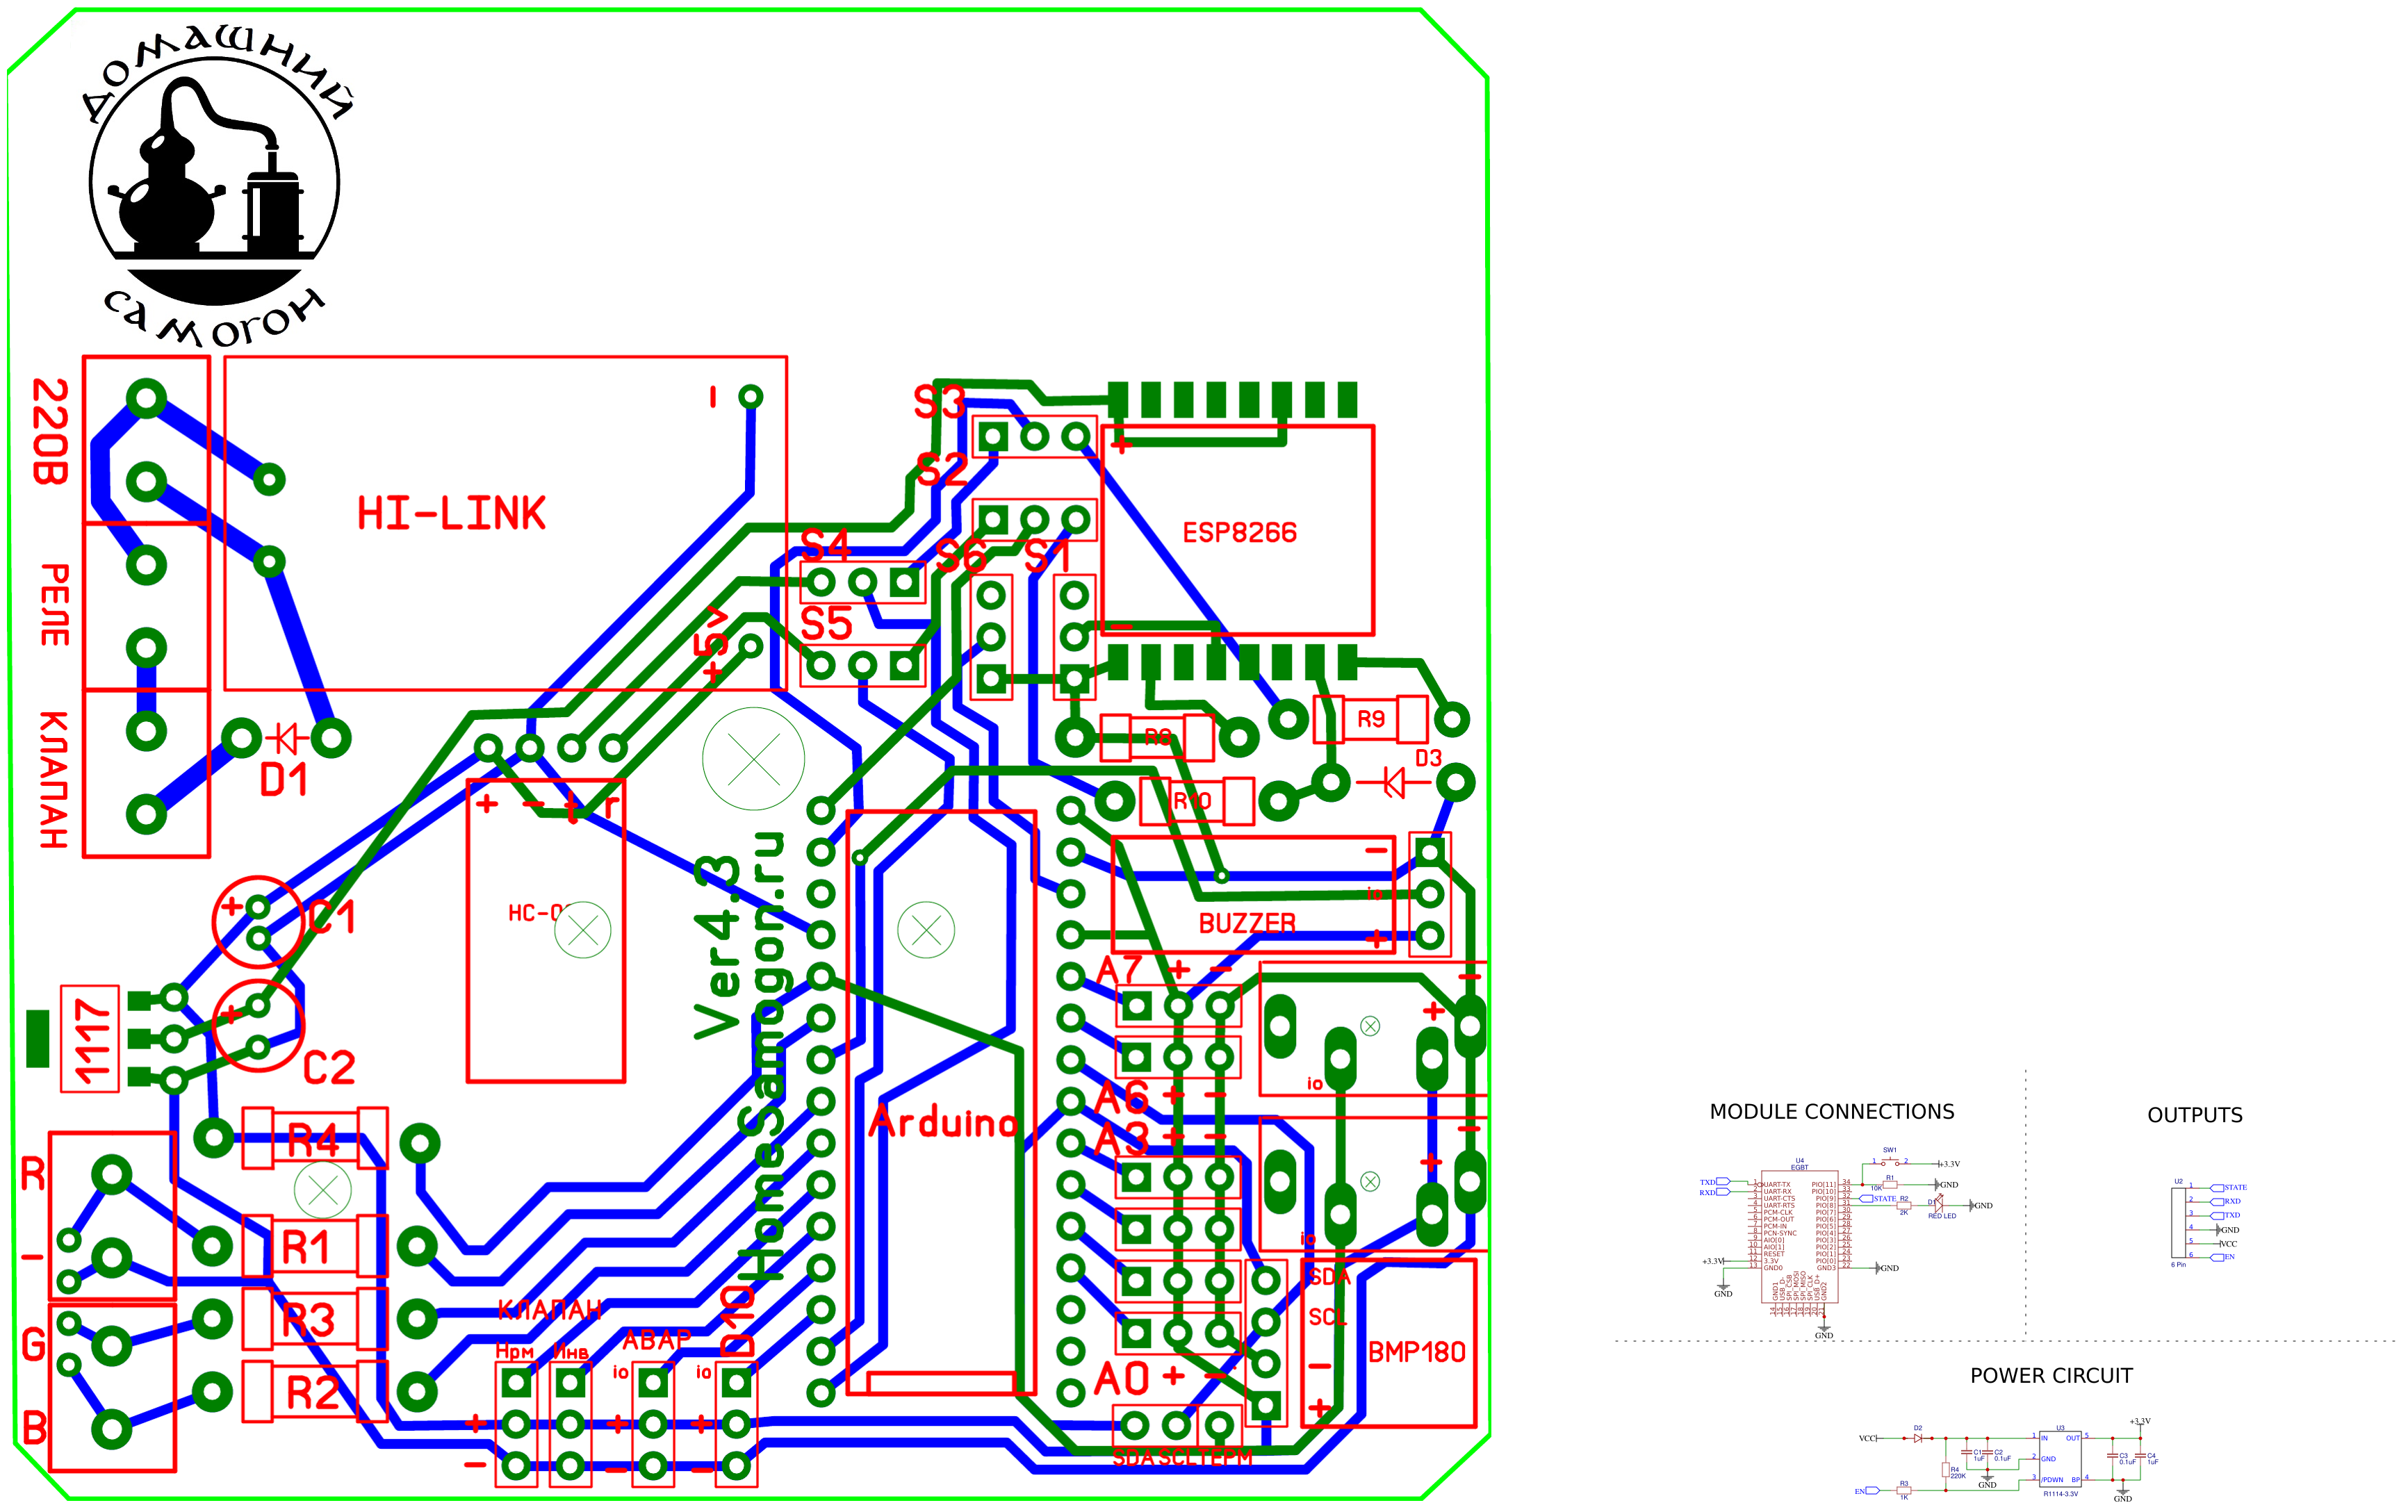Click the D3 diode symbol on the PCB
The width and height of the screenshot is (2408, 1512).
1393,782
